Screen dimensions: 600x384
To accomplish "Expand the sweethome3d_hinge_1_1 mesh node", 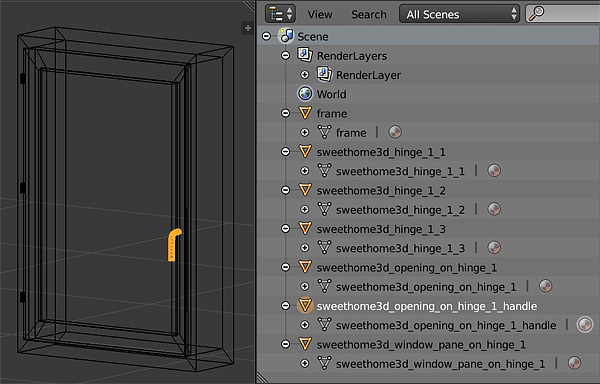I will pyautogui.click(x=305, y=171).
